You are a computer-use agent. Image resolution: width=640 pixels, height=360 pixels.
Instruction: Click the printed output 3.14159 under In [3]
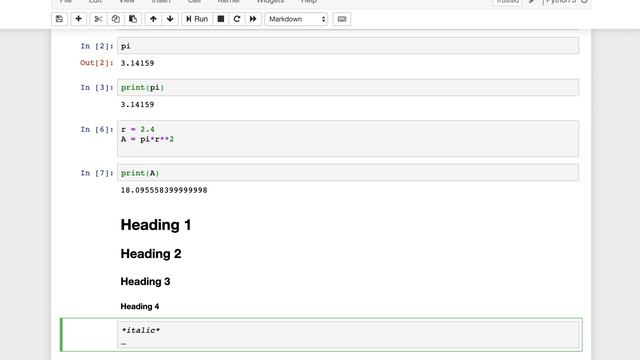coord(137,104)
